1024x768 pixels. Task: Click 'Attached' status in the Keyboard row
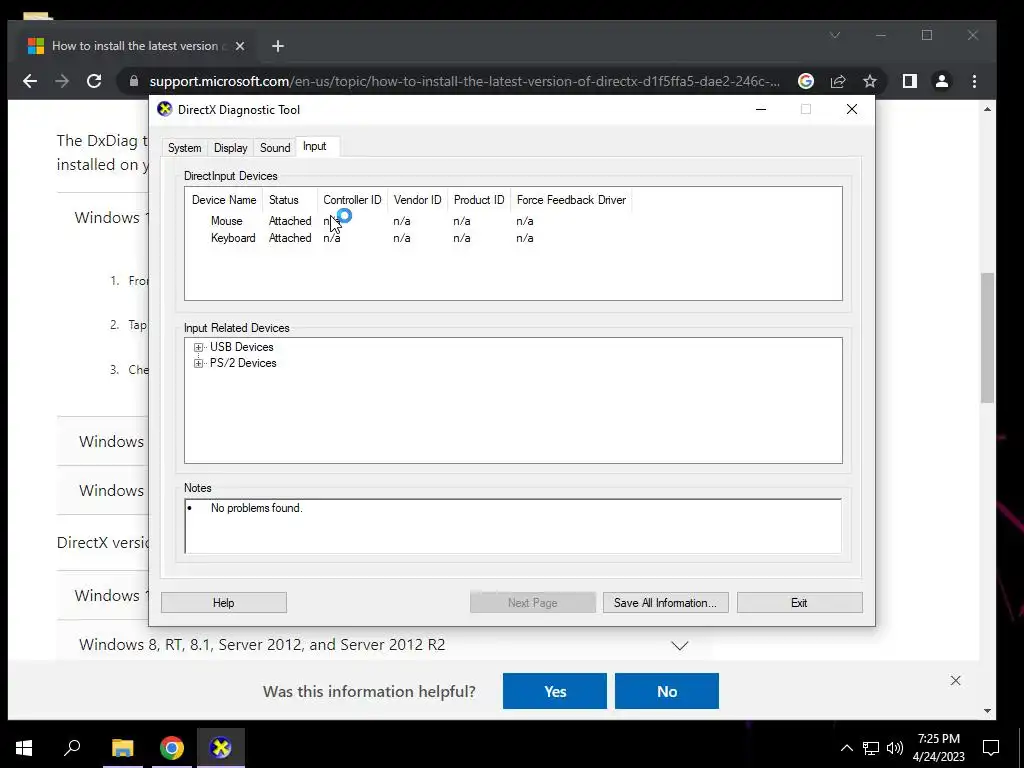290,238
